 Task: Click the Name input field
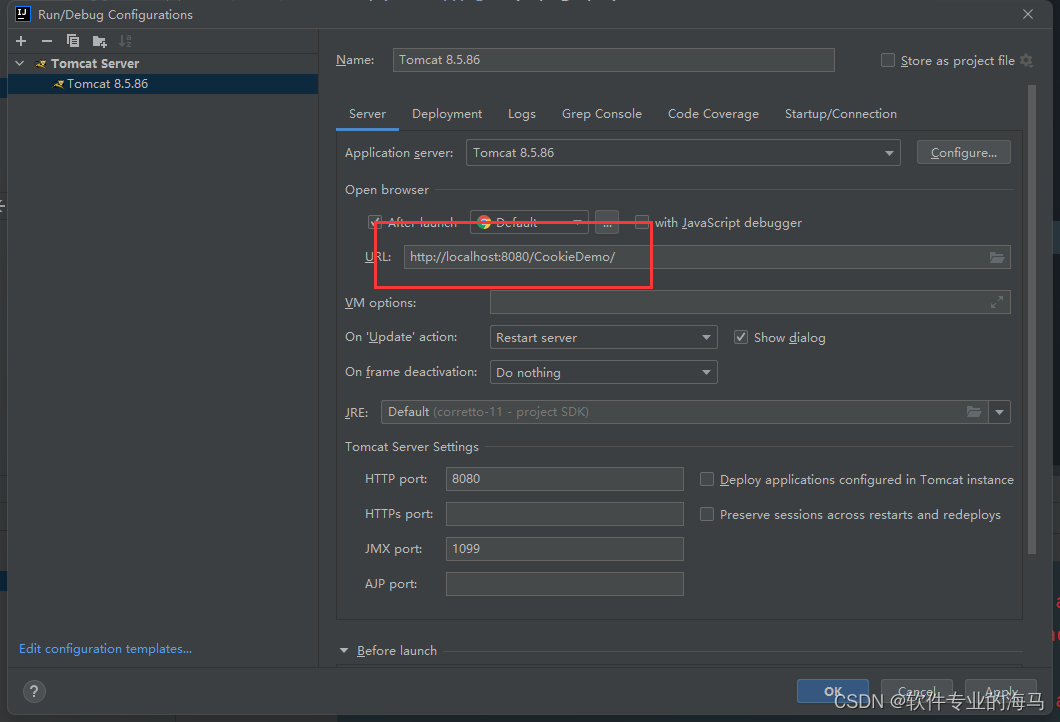tap(613, 59)
